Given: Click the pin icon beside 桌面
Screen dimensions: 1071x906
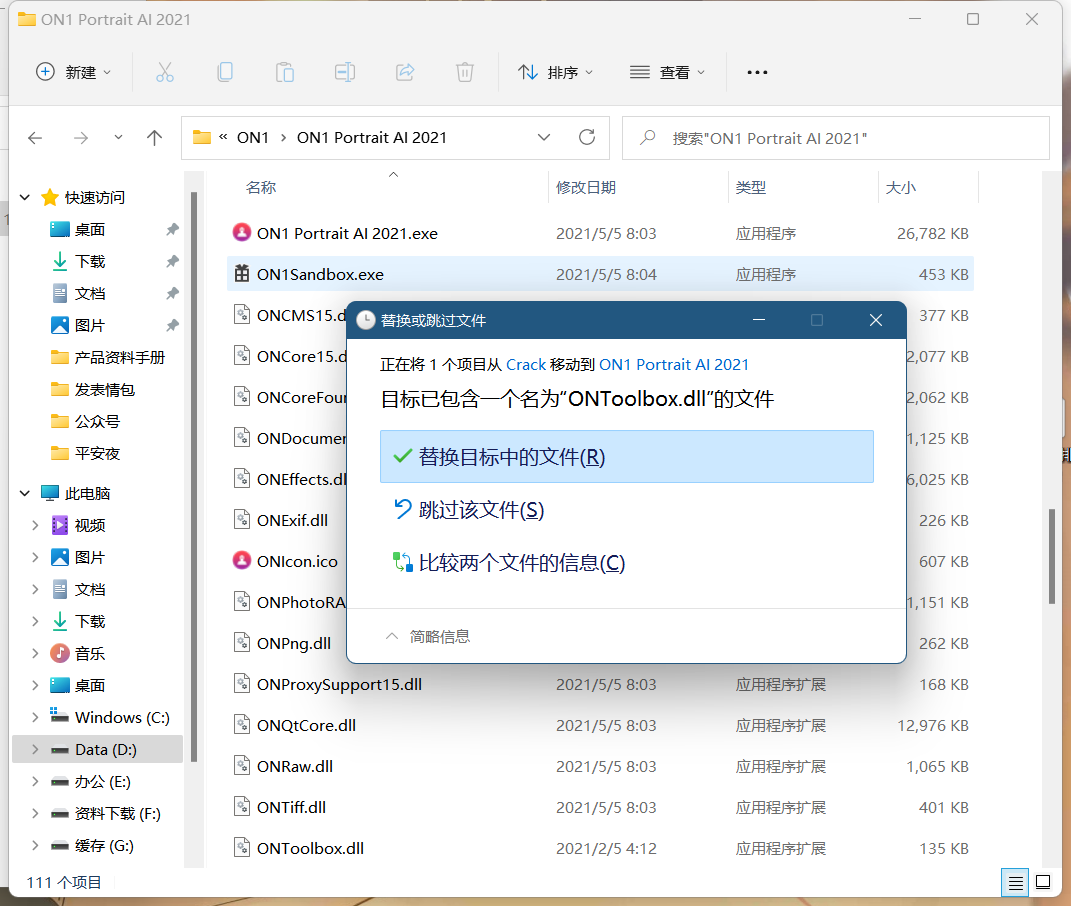Looking at the screenshot, I should 172,230.
